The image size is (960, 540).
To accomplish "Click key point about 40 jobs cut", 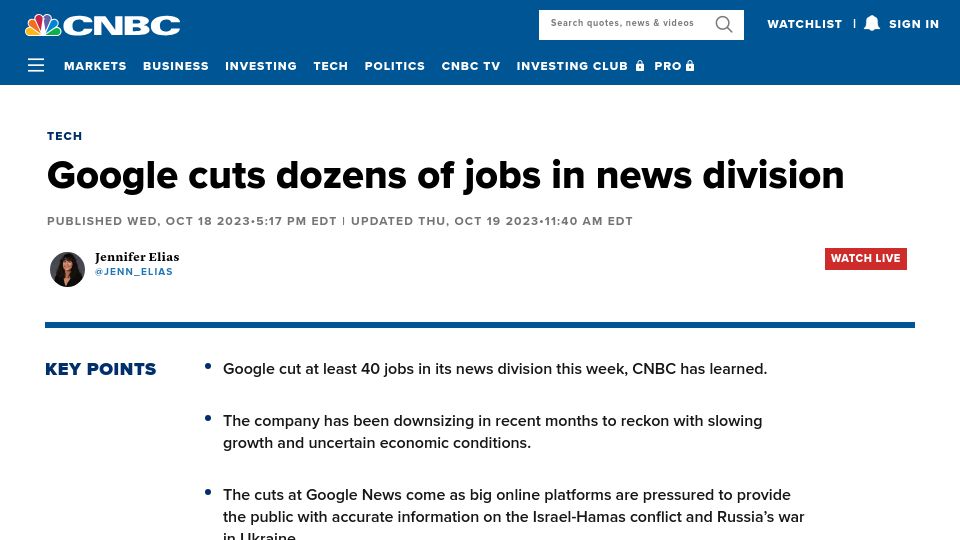I will [495, 369].
